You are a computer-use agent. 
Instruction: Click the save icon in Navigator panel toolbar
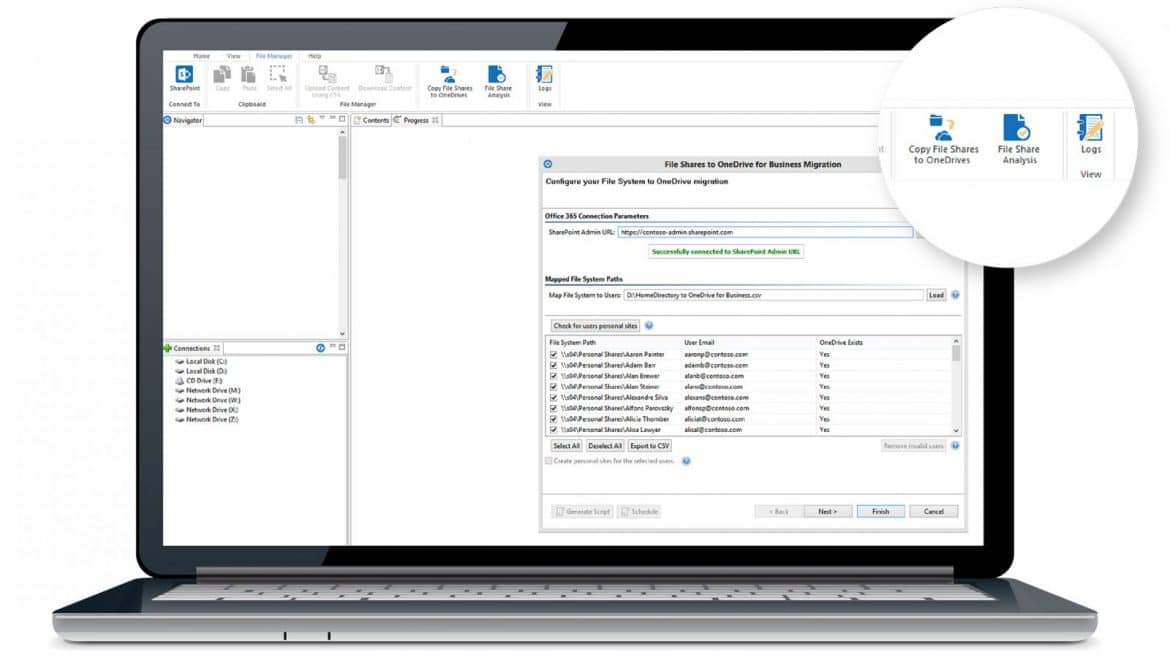(x=298, y=119)
